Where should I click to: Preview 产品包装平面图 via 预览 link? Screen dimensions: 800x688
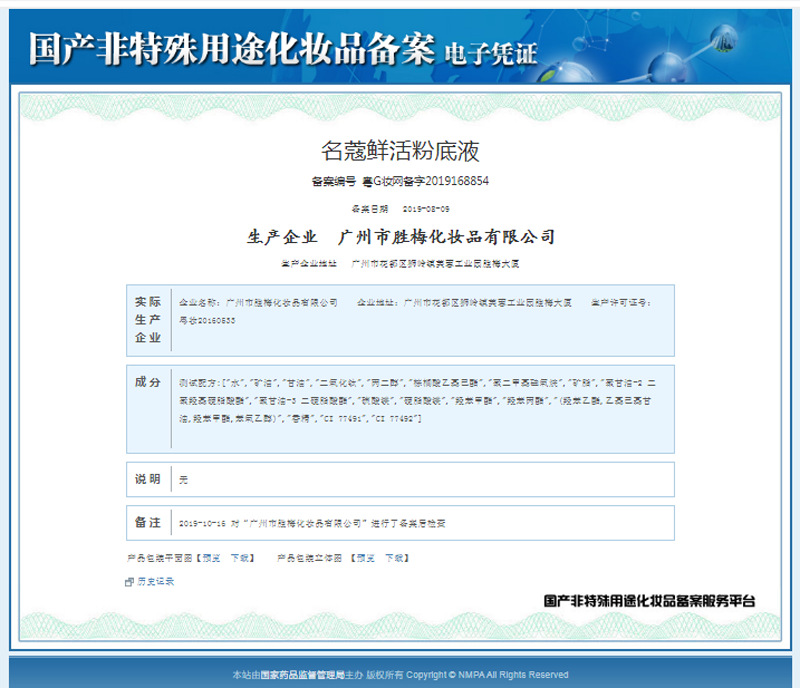click(211, 558)
